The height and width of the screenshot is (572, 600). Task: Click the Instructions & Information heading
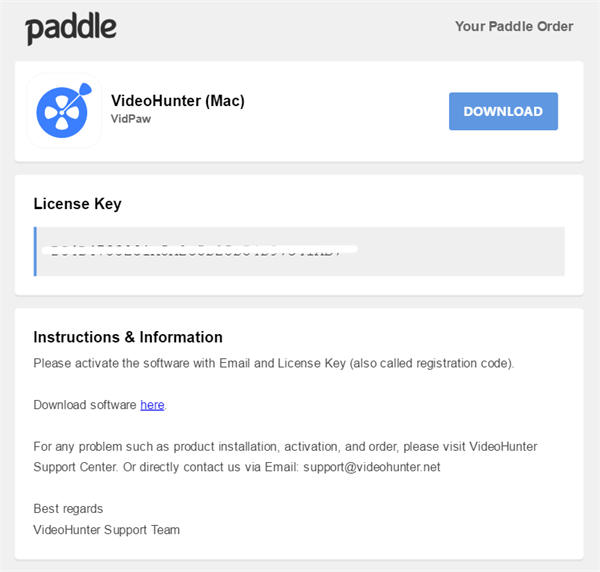[x=128, y=337]
